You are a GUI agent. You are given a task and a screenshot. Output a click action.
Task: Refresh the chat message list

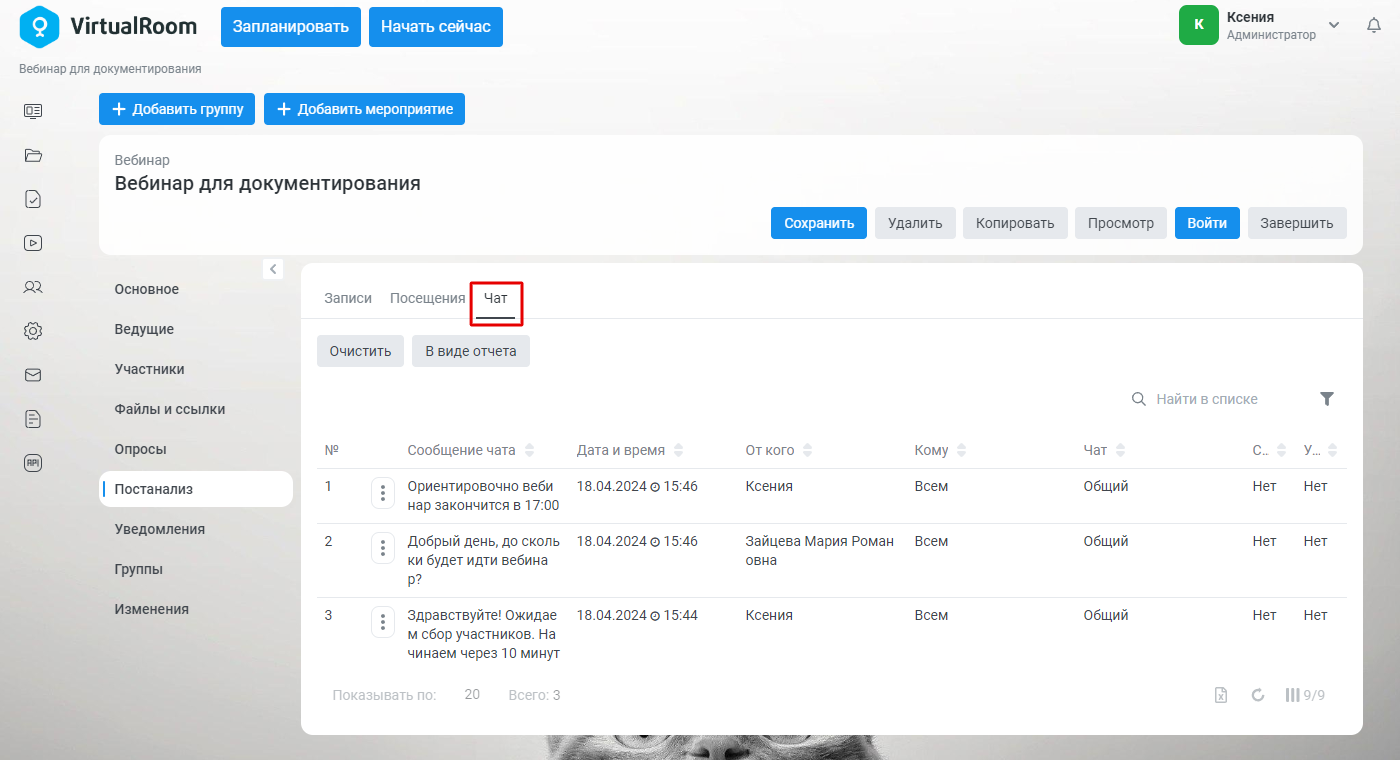1258,695
